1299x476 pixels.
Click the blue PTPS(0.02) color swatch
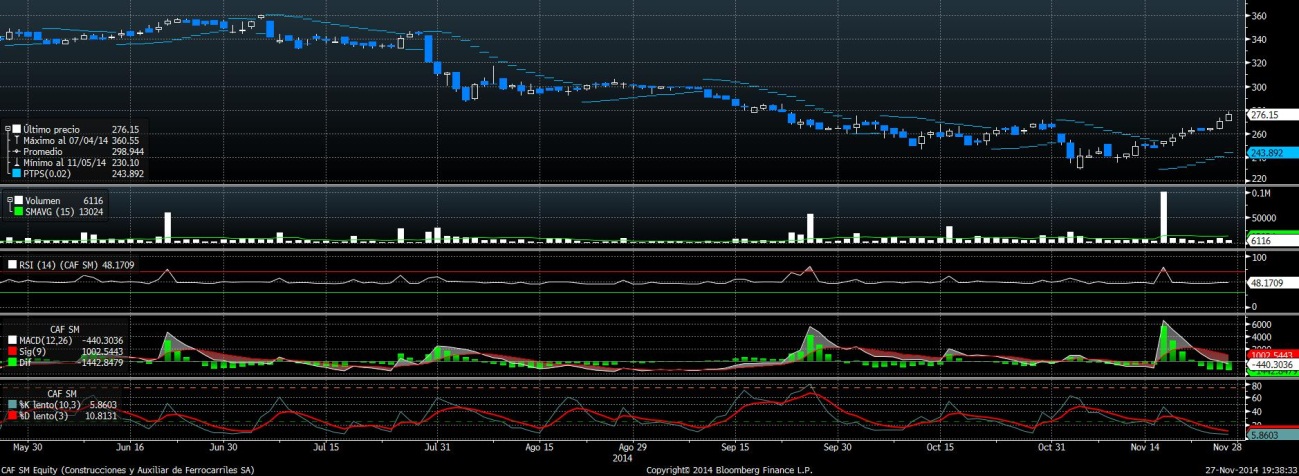point(15,173)
